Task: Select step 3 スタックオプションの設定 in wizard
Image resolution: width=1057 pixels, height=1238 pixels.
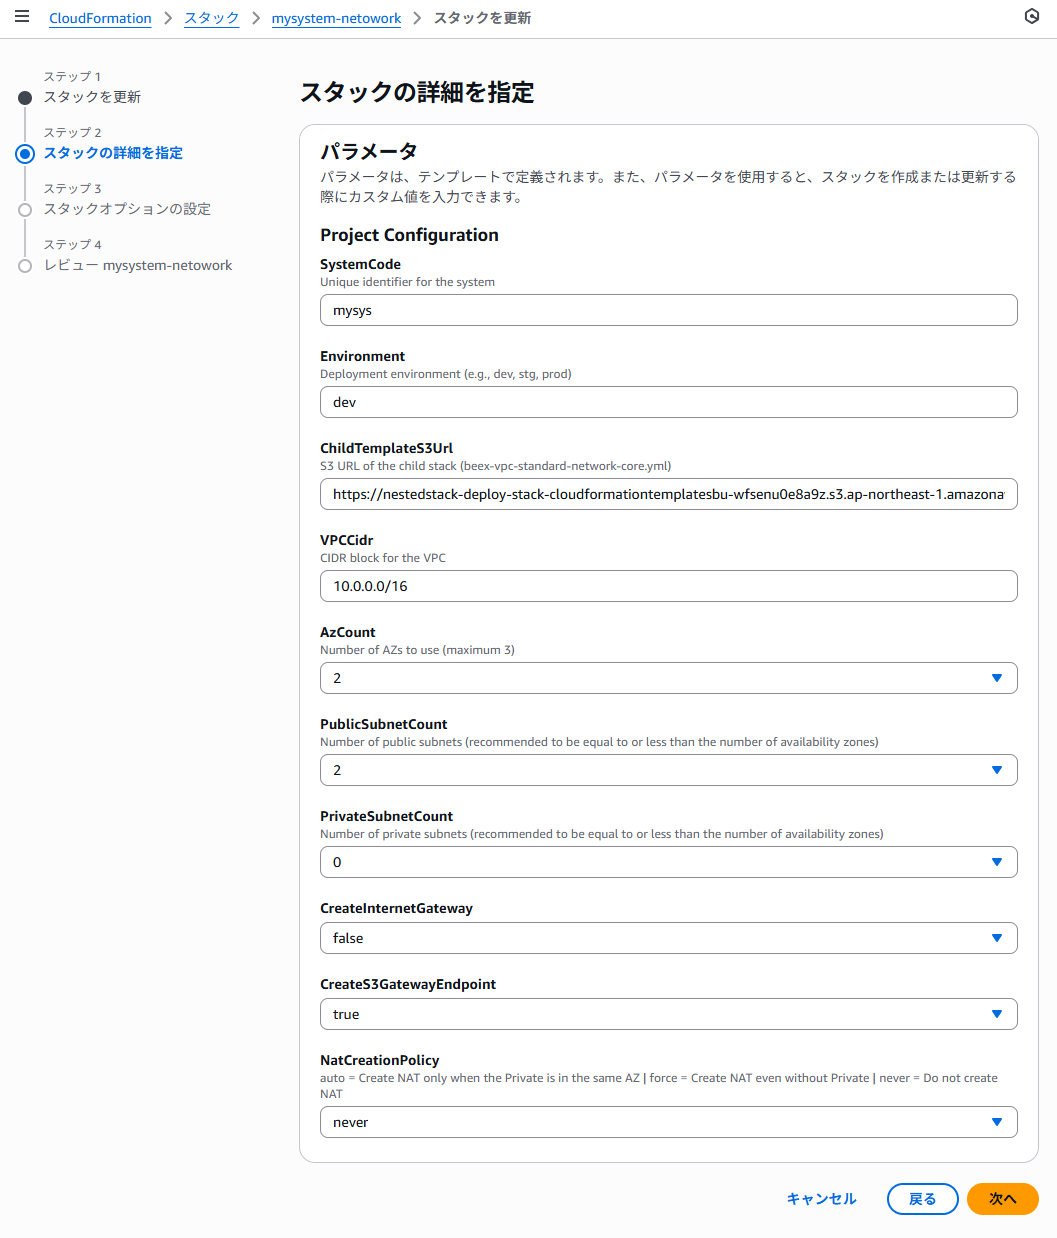Action: 127,209
